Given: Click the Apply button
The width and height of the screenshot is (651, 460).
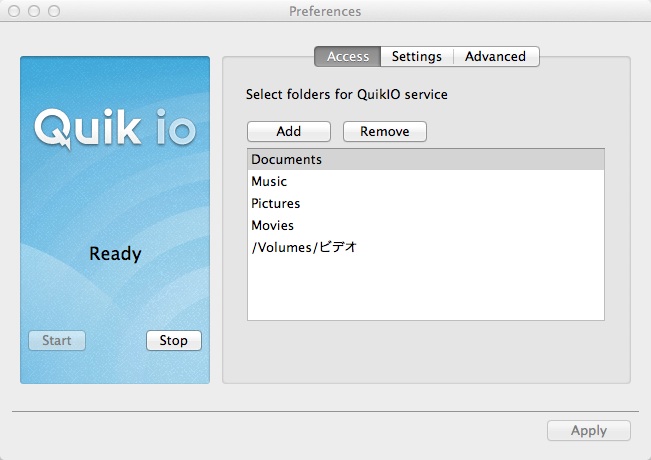Looking at the screenshot, I should click(588, 430).
